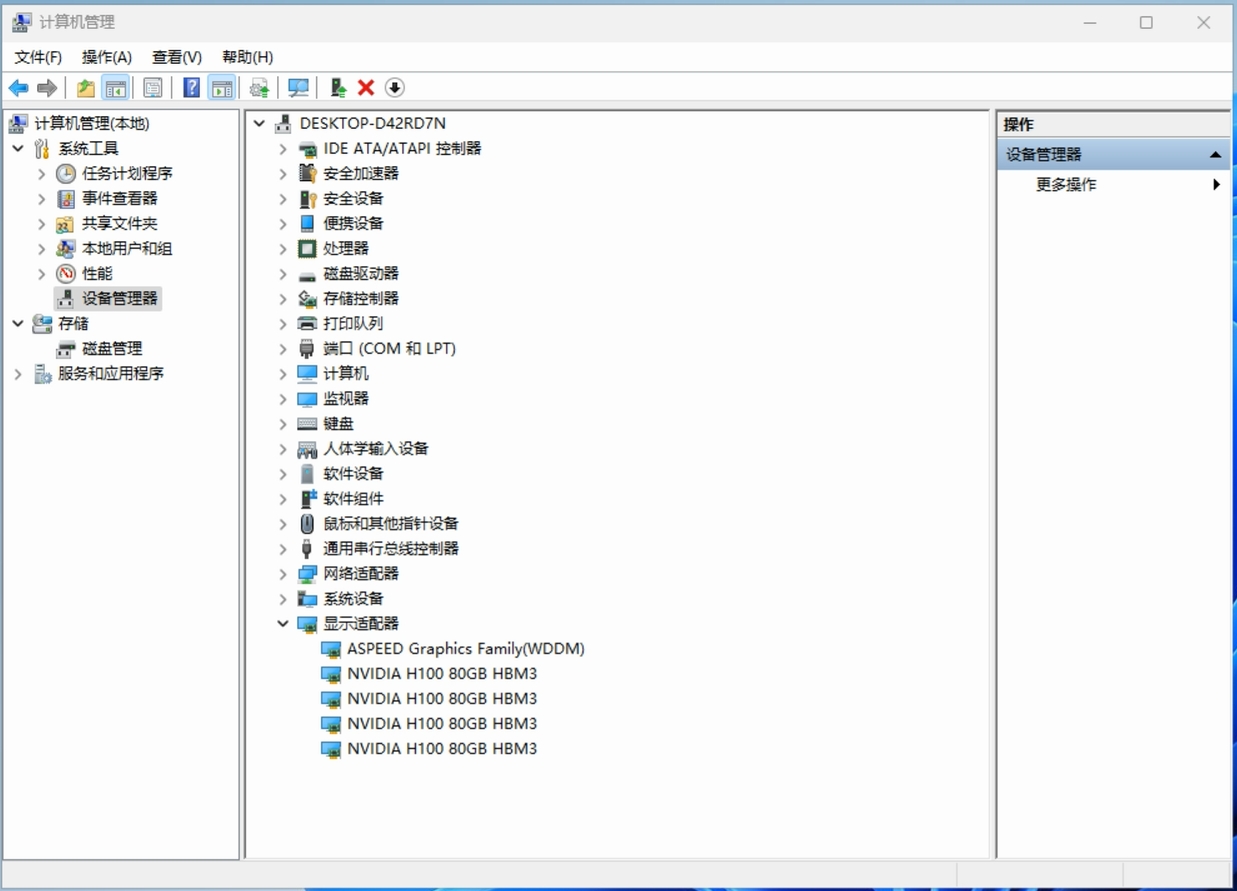Click 更多操作 in the actions pane
This screenshot has height=891, width=1237.
pyautogui.click(x=1066, y=184)
